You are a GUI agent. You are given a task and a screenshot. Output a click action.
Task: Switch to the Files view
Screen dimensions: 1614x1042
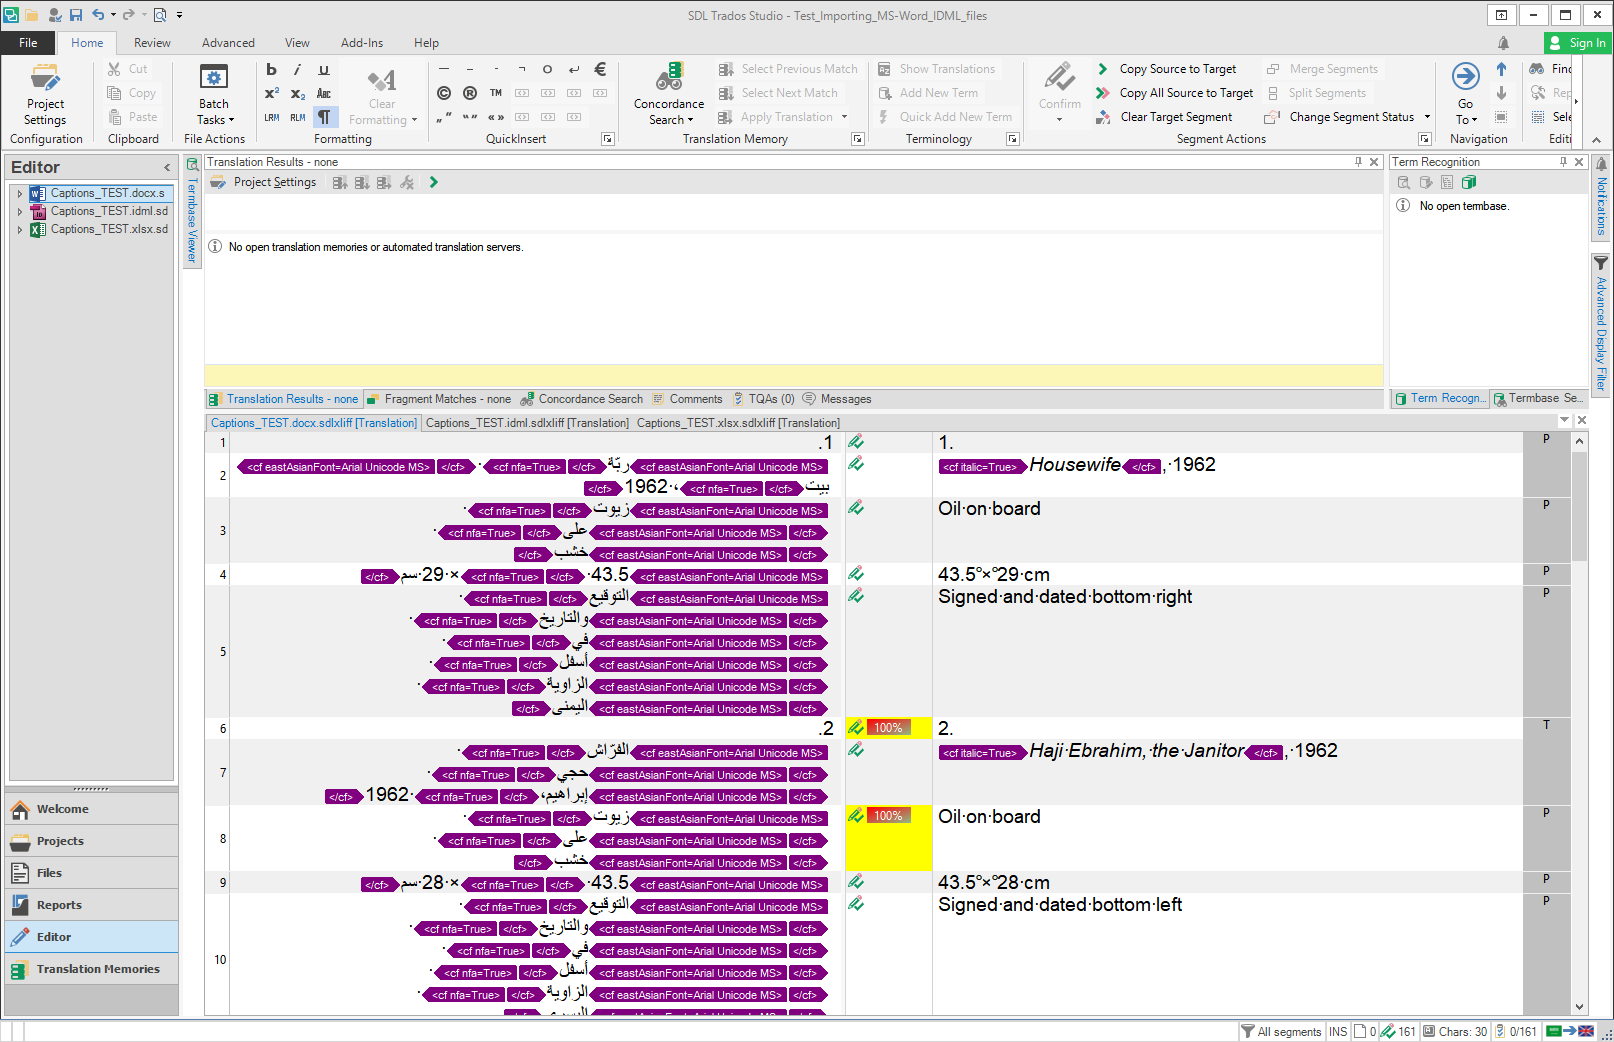(x=91, y=873)
